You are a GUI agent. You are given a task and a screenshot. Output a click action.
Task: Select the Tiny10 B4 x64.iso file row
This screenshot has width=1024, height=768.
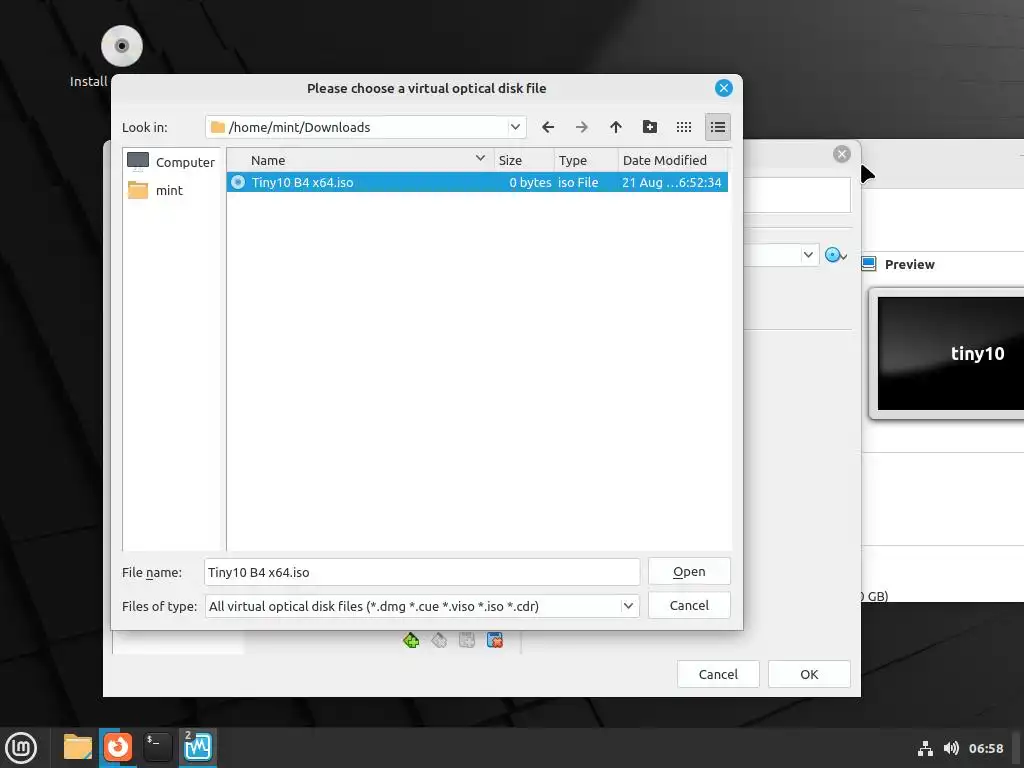477,182
